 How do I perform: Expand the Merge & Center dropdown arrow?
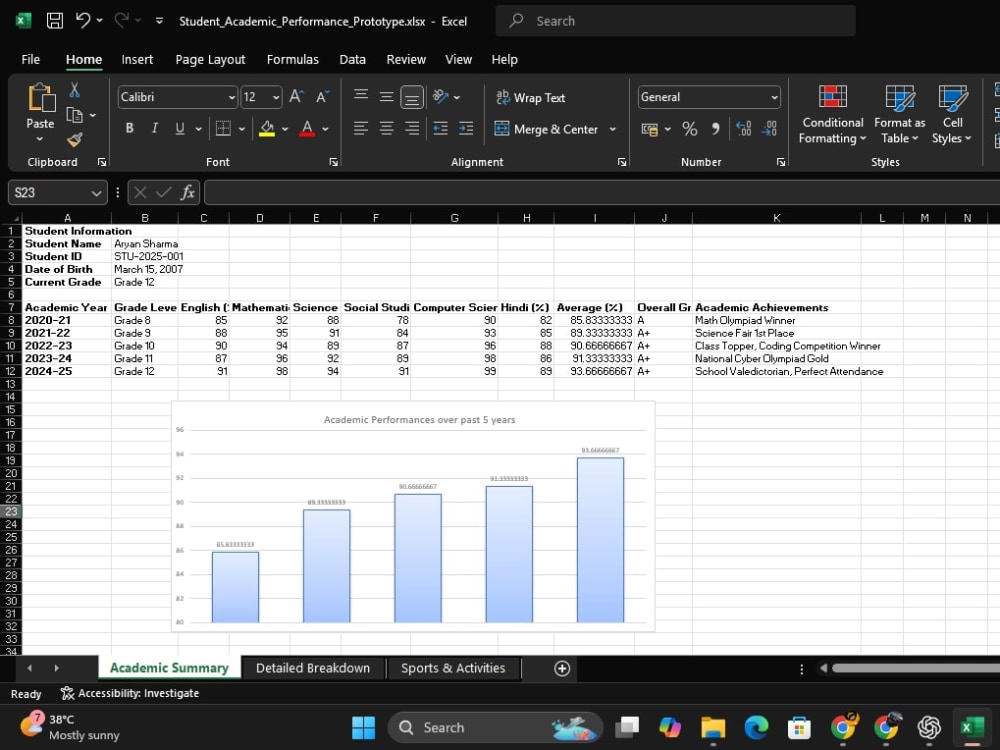coord(613,129)
